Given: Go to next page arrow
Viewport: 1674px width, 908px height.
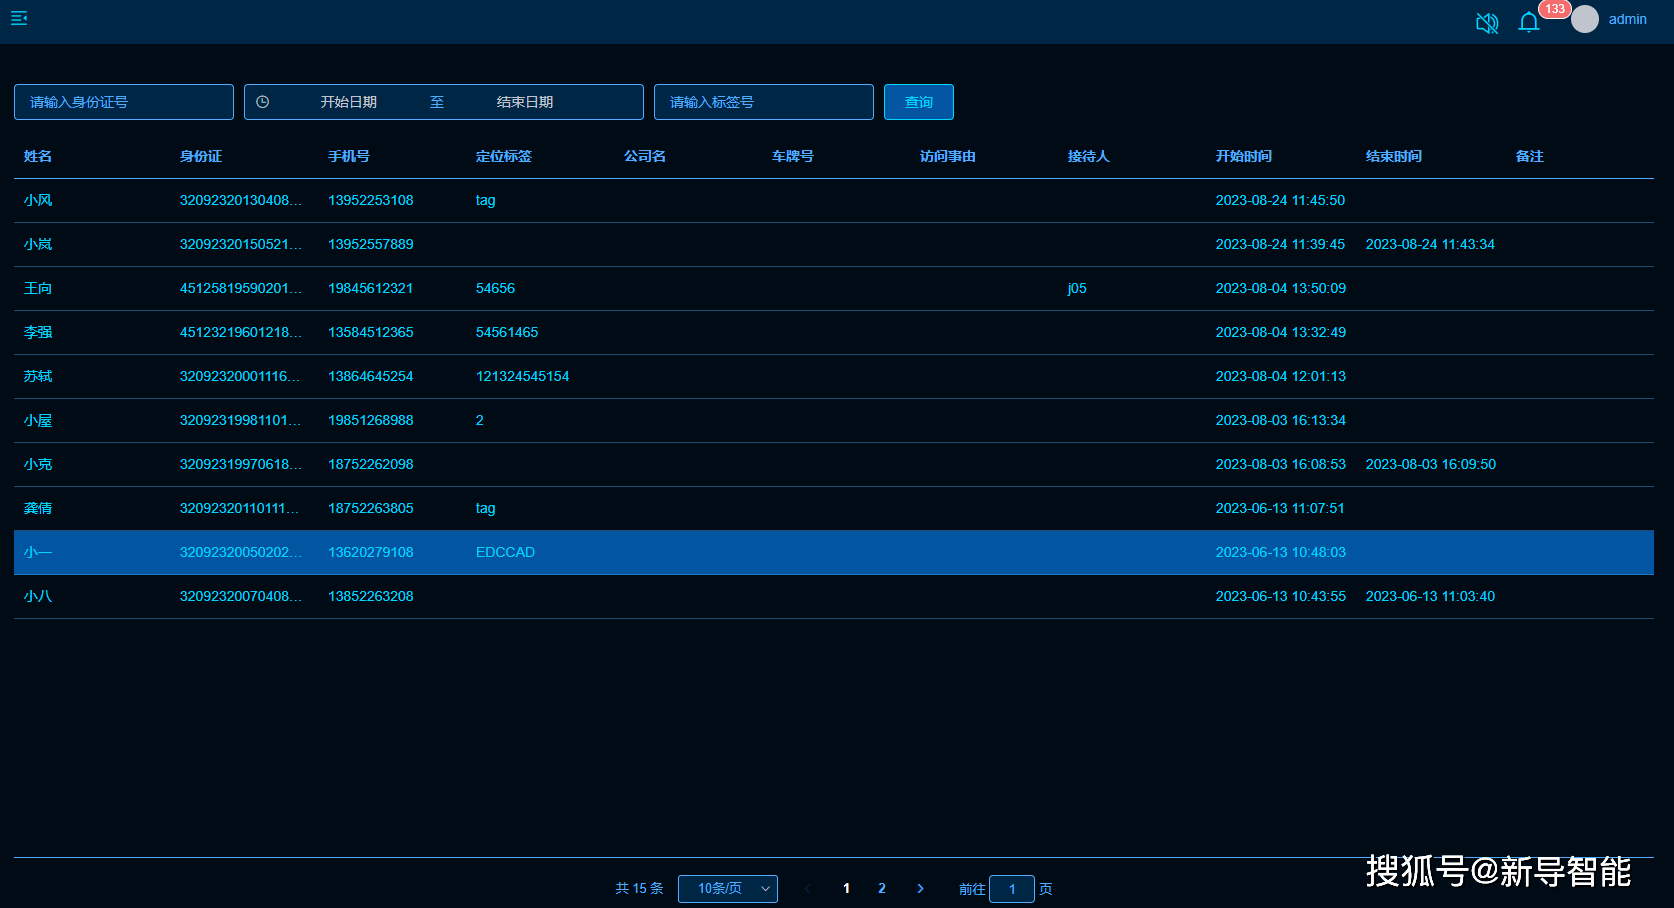Looking at the screenshot, I should coord(920,888).
